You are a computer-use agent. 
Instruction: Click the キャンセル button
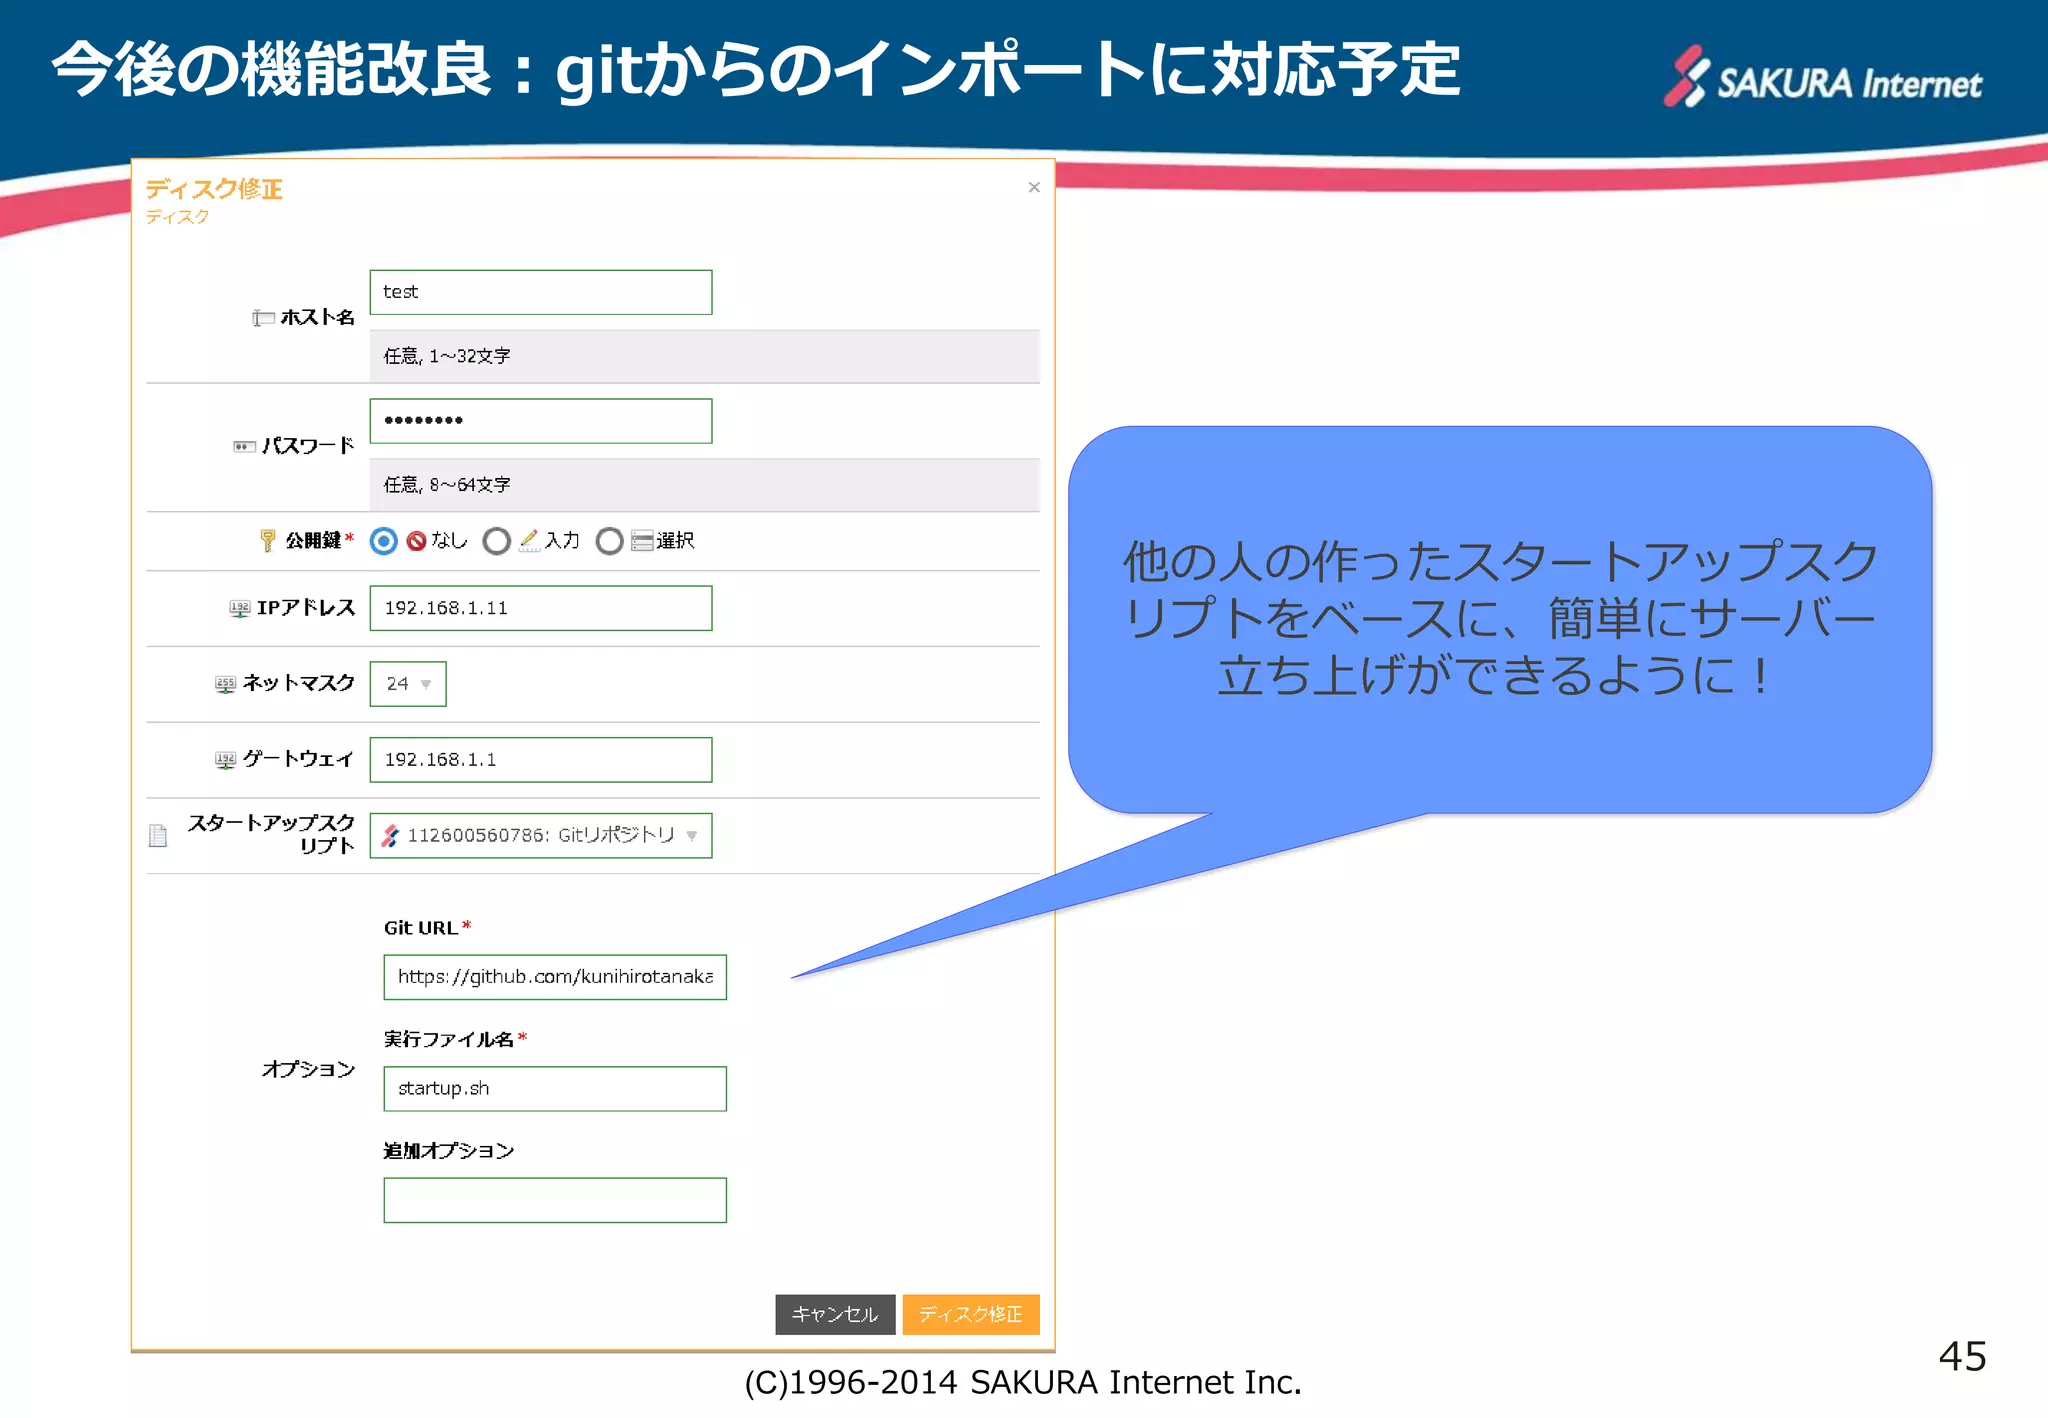pyautogui.click(x=835, y=1314)
